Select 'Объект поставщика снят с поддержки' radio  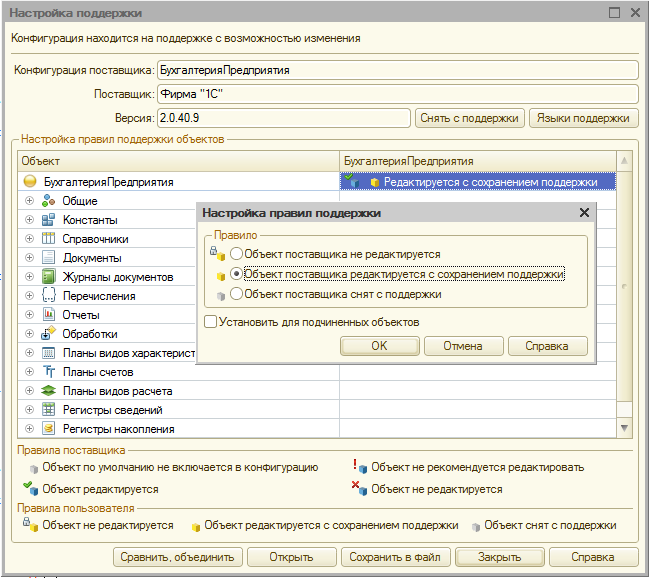click(x=236, y=294)
